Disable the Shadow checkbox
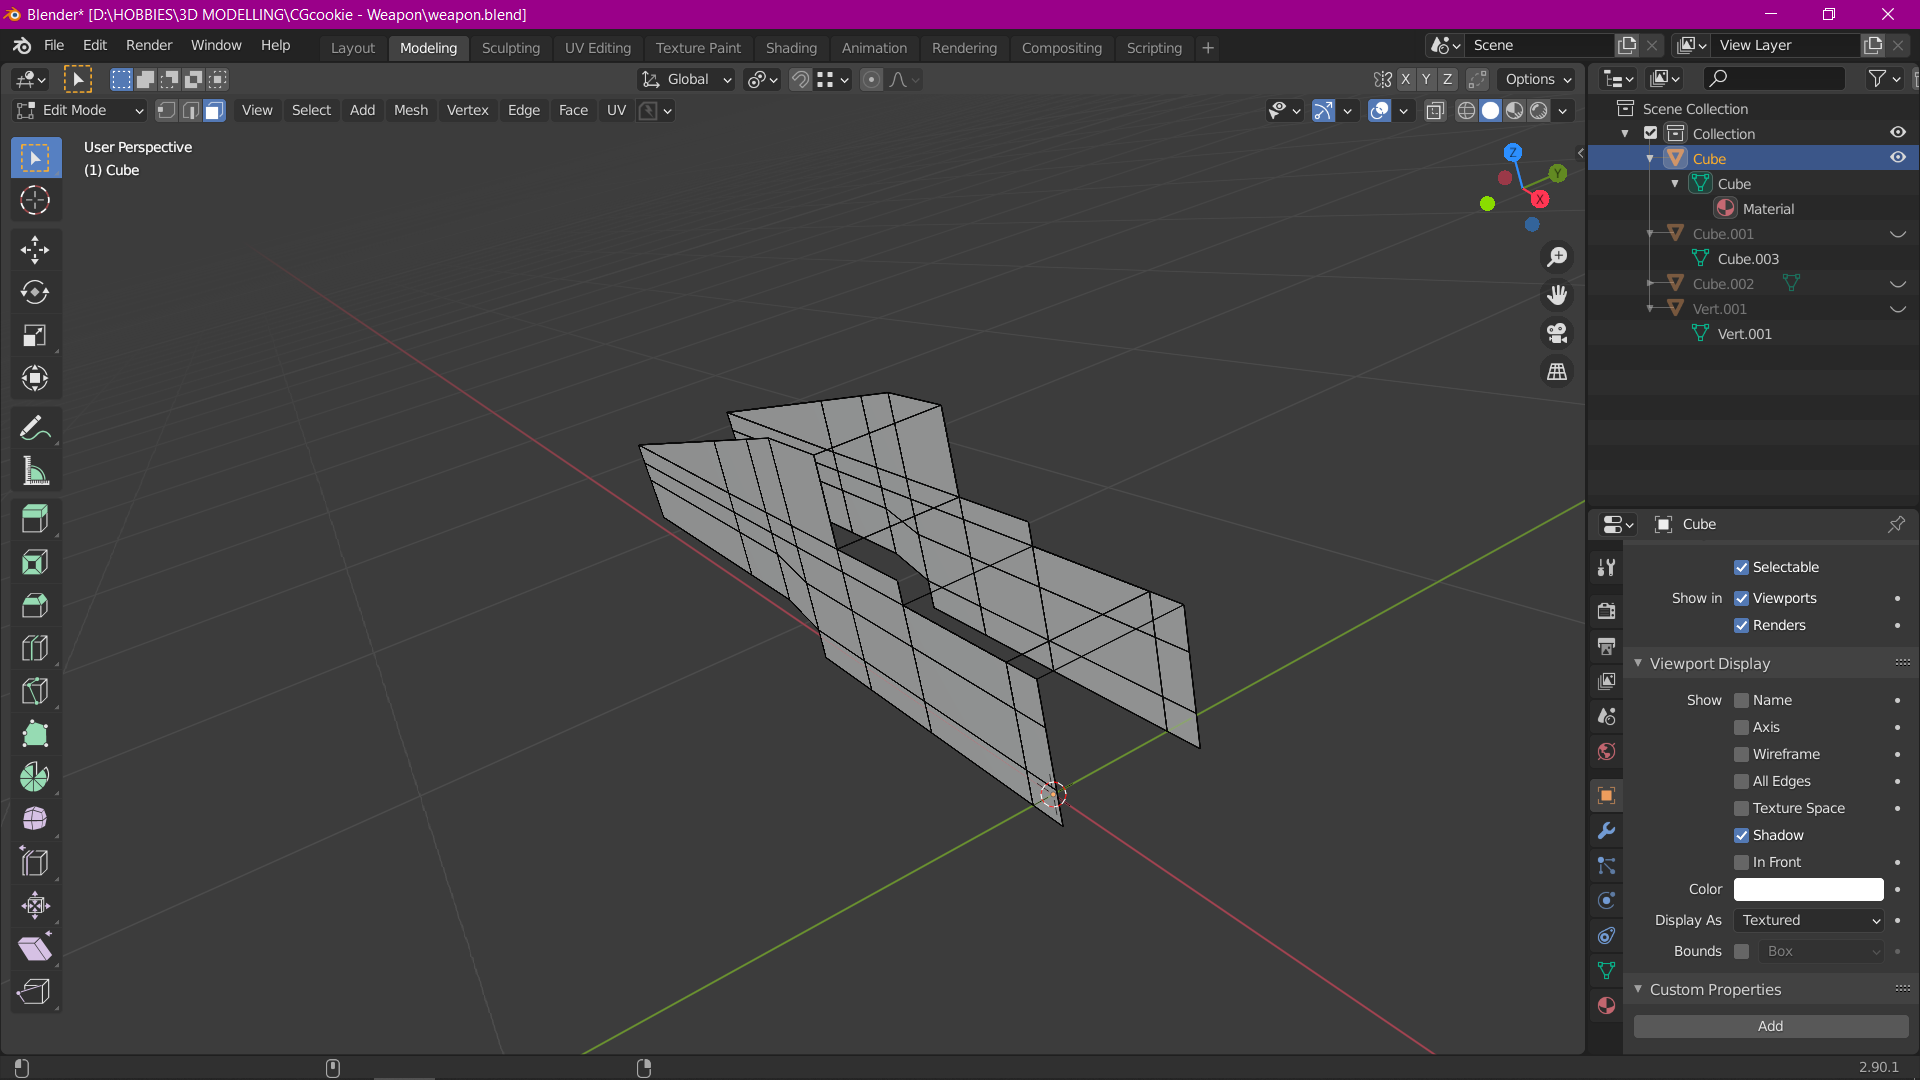Viewport: 1920px width, 1080px height. (1741, 836)
